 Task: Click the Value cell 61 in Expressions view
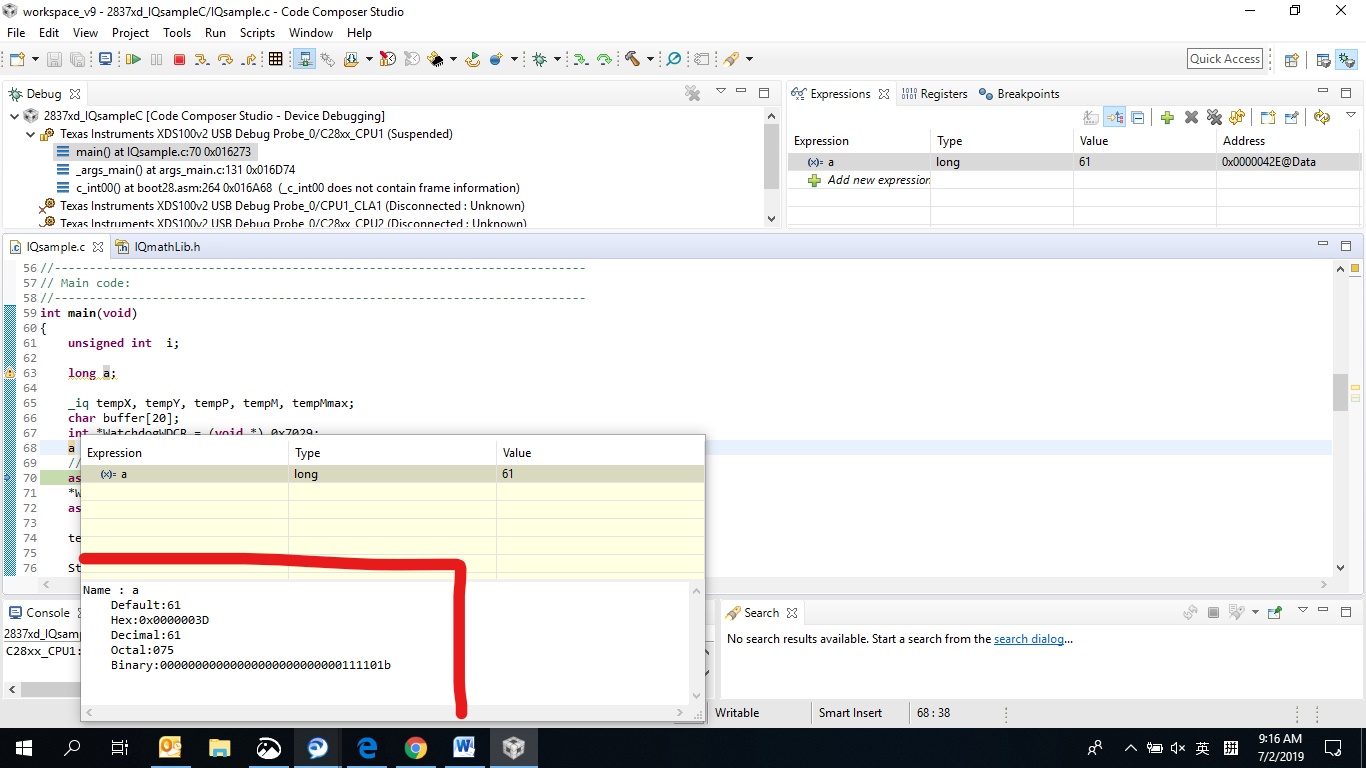tap(1144, 162)
